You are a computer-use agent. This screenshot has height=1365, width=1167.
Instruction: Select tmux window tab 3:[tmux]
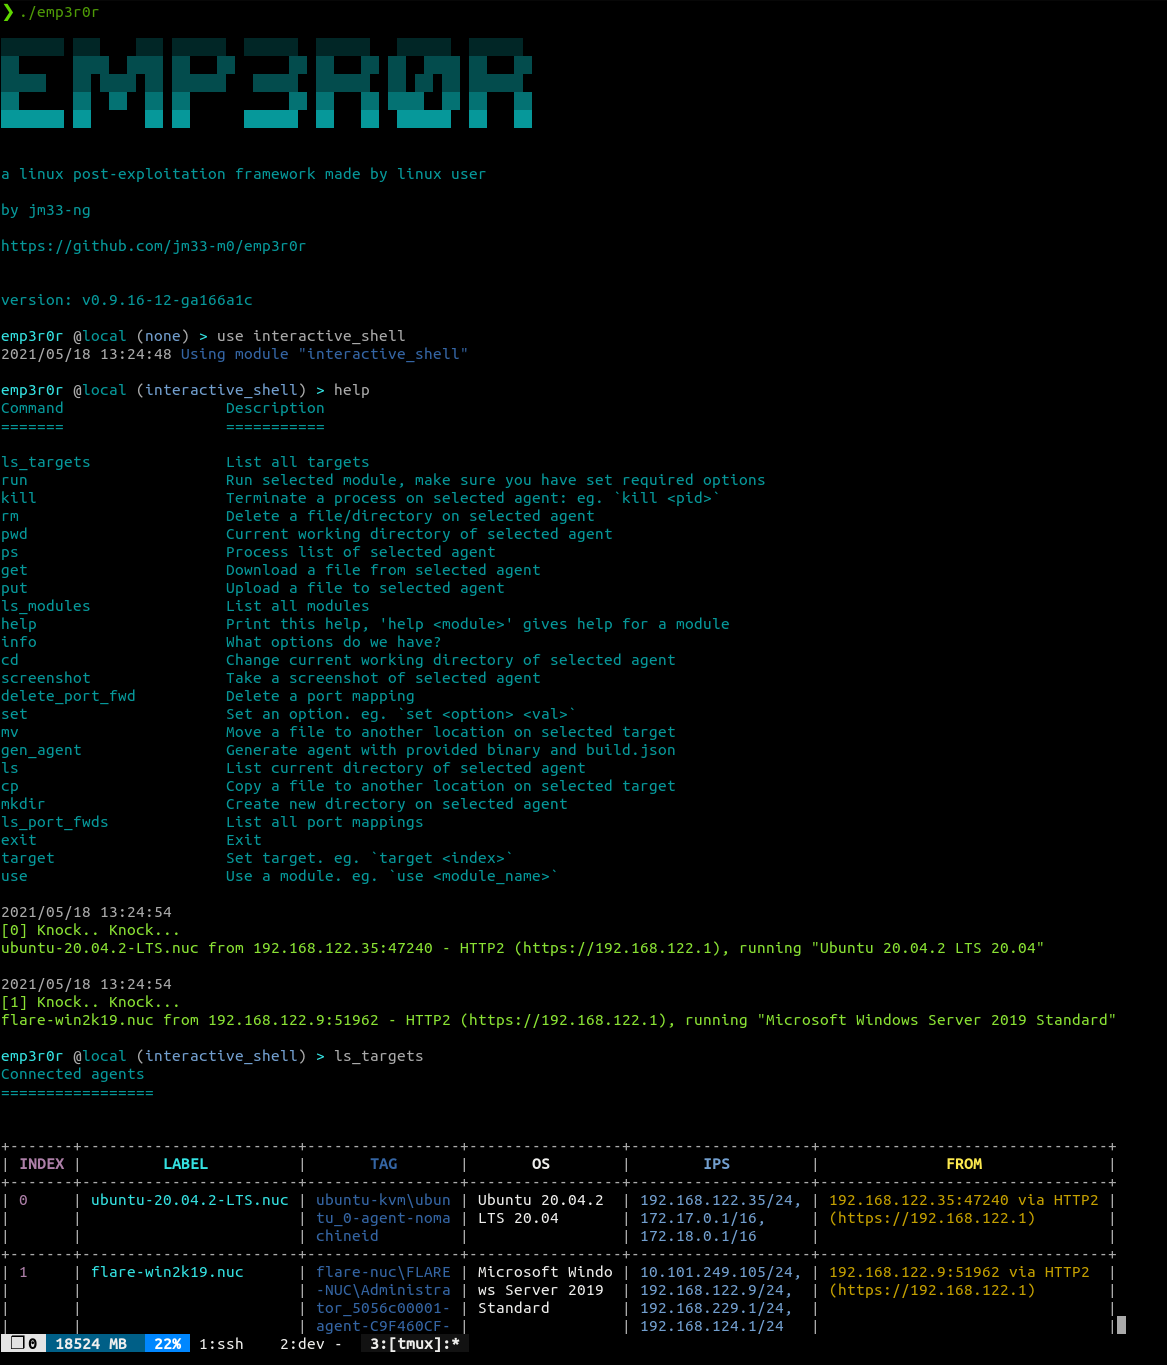[x=415, y=1344]
